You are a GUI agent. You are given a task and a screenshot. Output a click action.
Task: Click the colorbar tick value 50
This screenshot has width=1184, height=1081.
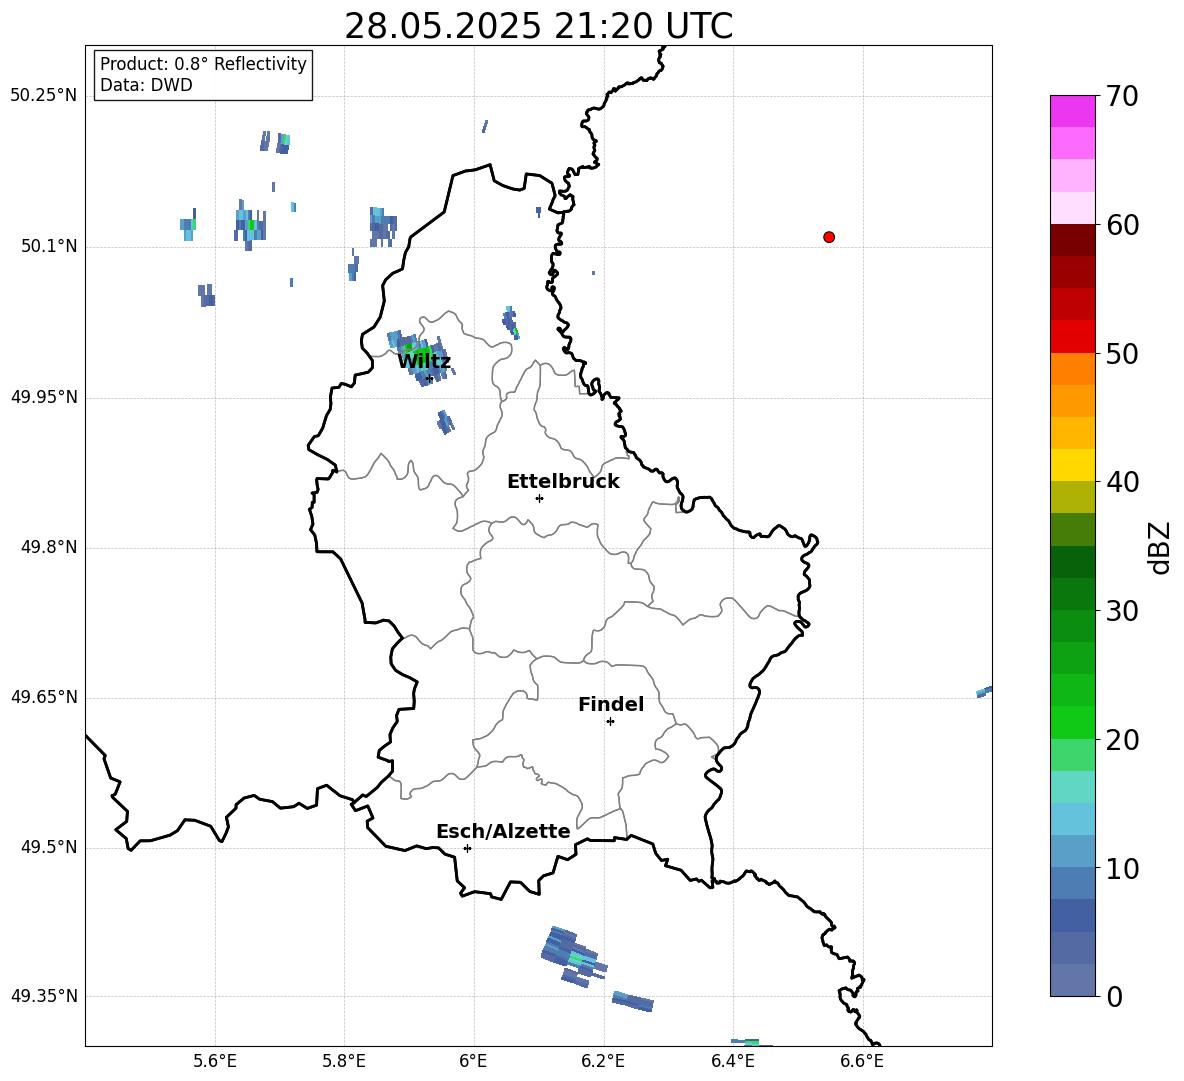pos(1122,353)
